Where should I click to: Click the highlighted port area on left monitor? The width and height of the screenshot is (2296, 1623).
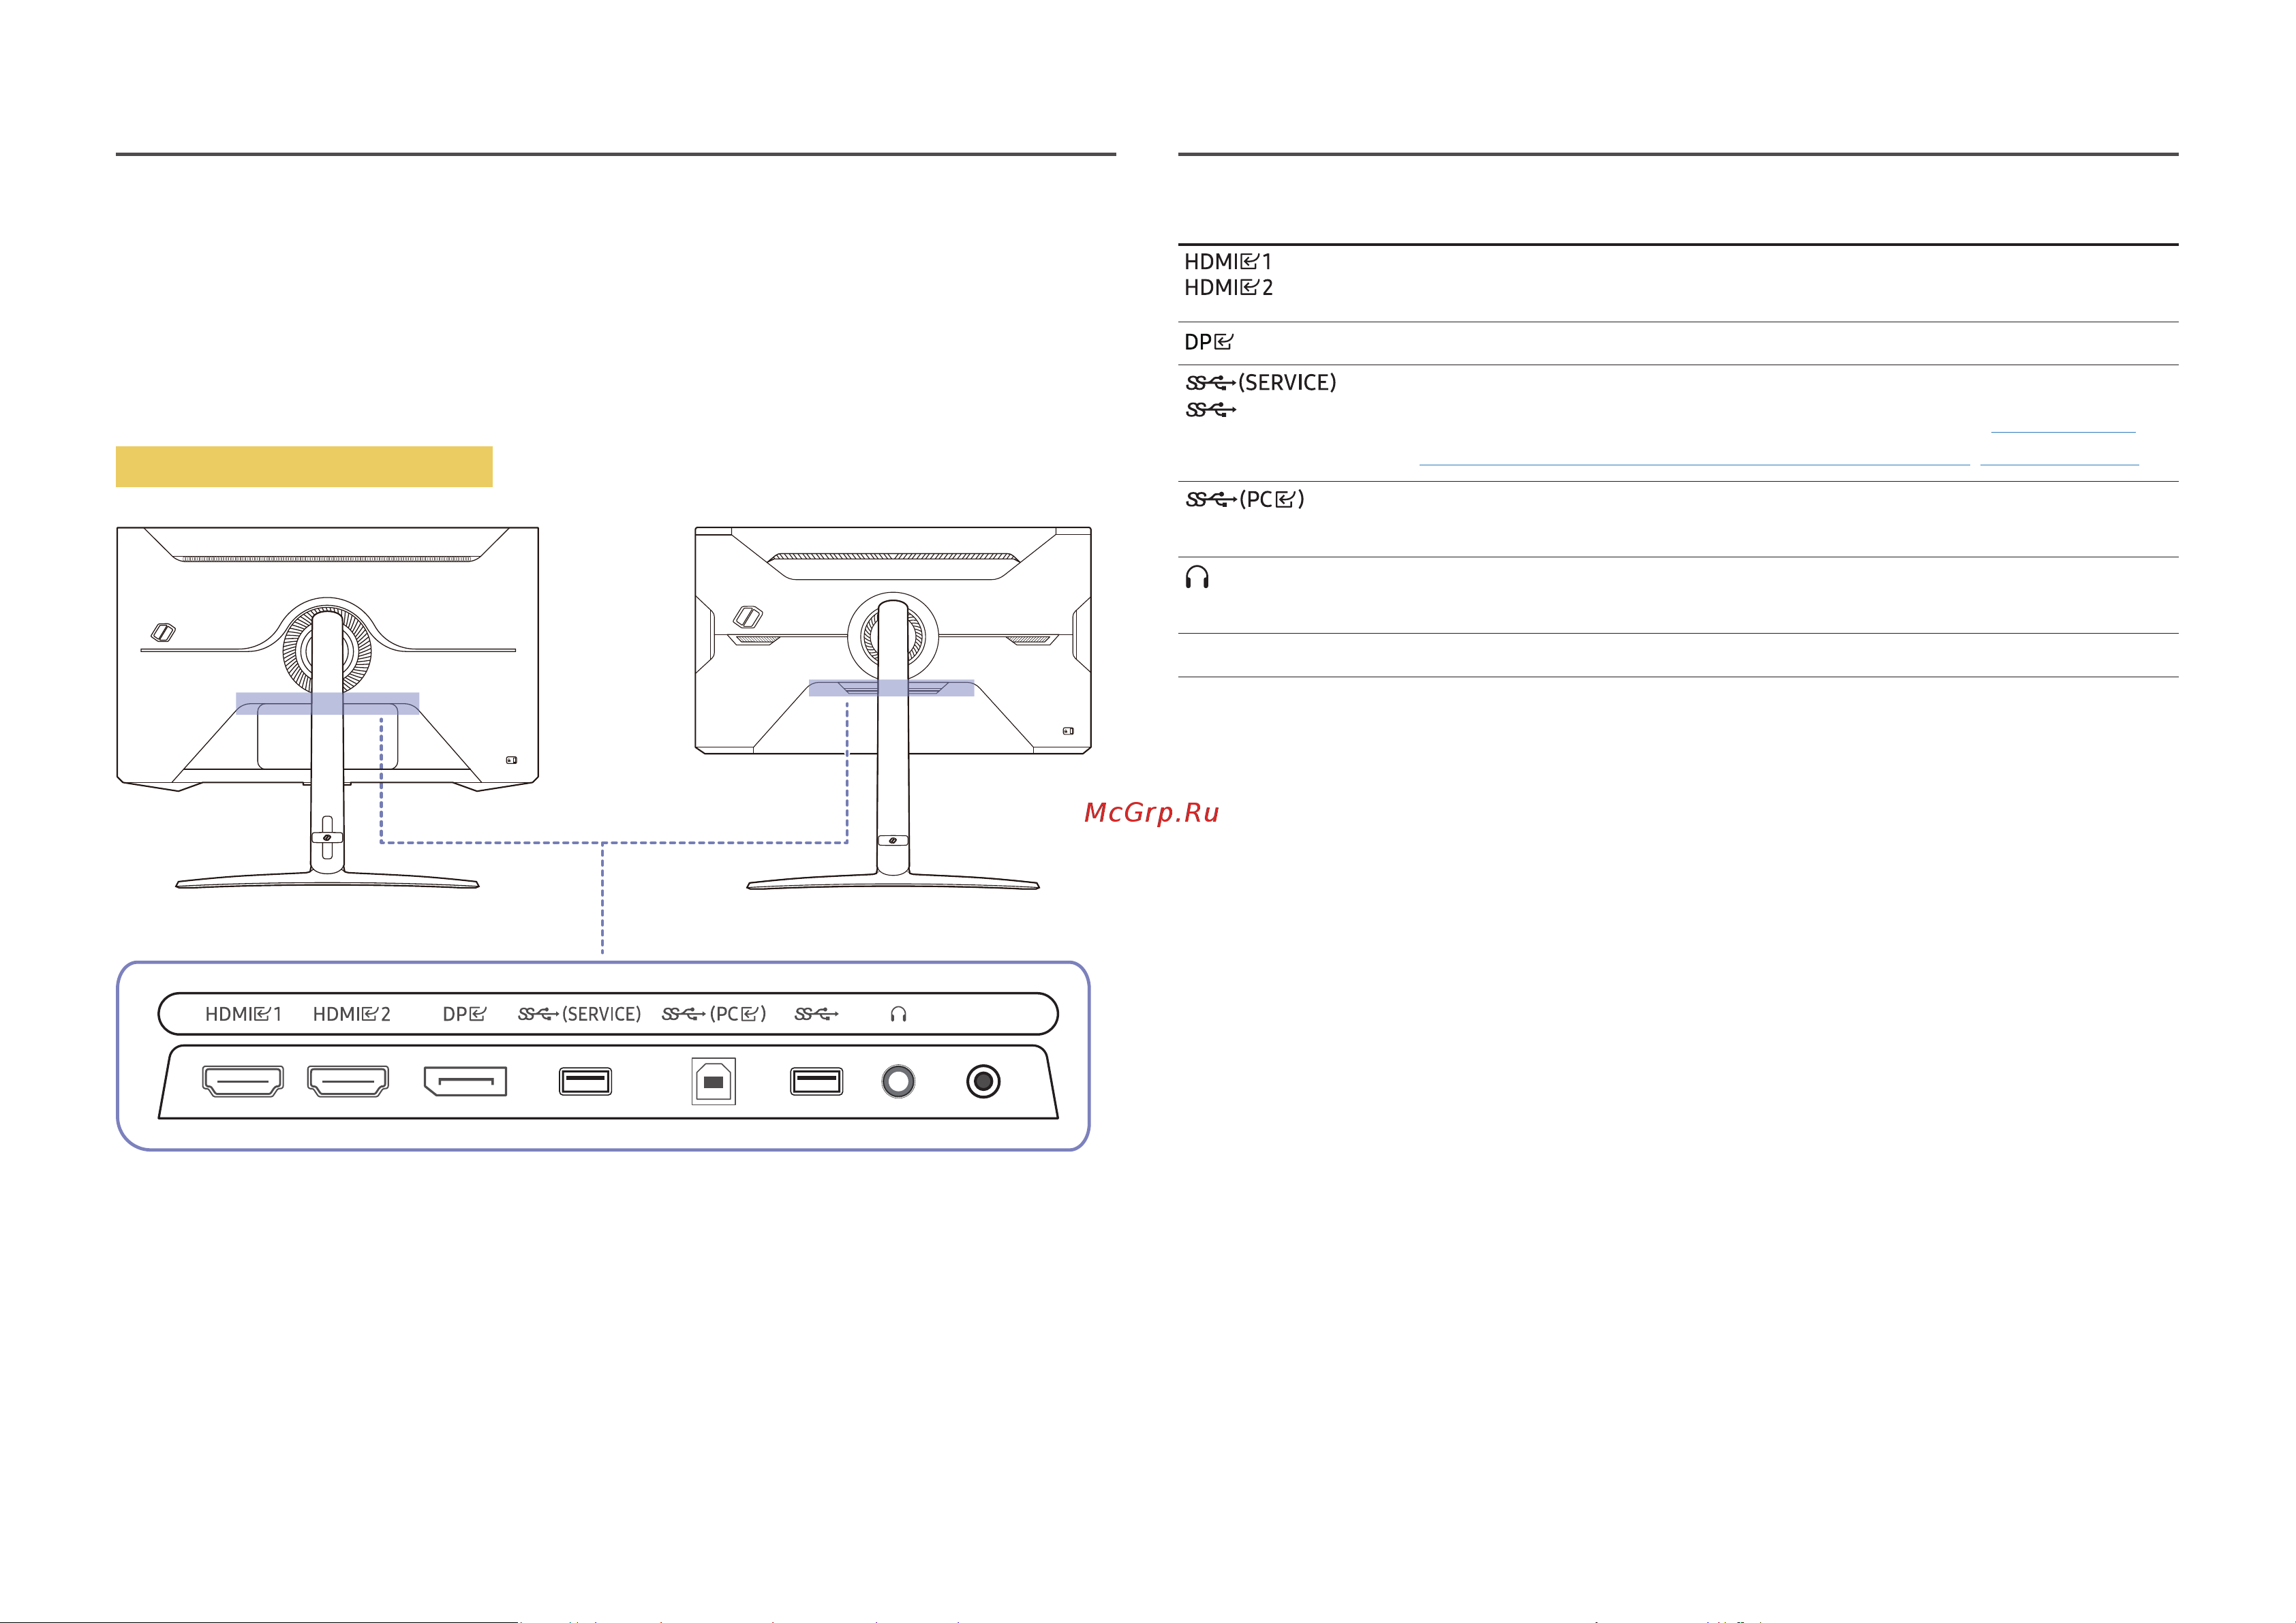pyautogui.click(x=328, y=703)
